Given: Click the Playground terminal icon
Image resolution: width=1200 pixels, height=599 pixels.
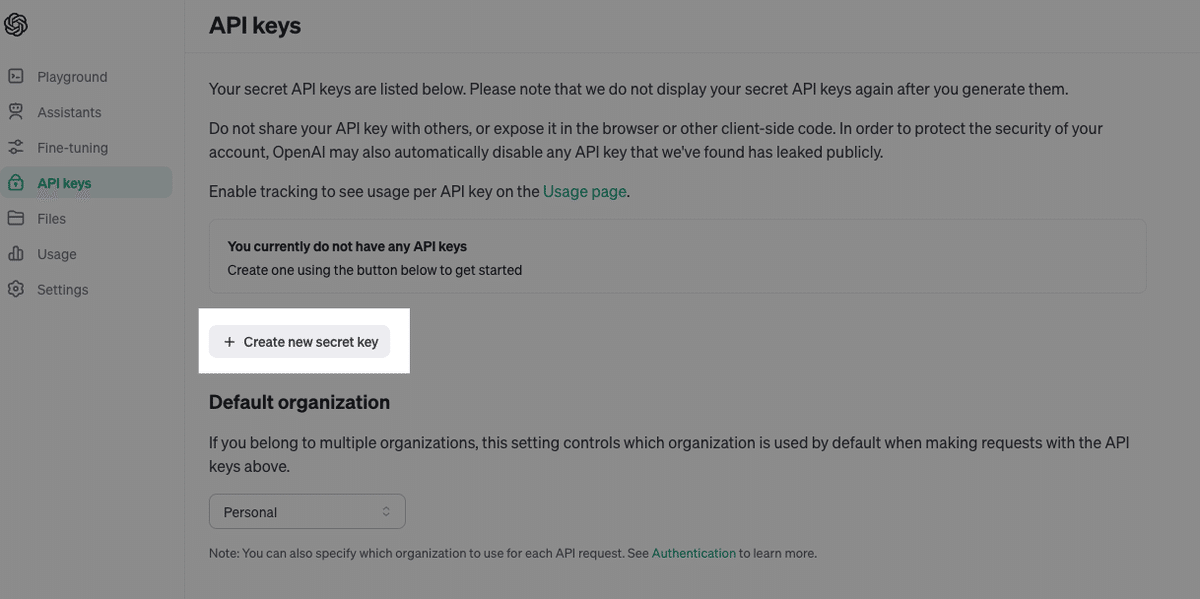Looking at the screenshot, I should tap(16, 76).
